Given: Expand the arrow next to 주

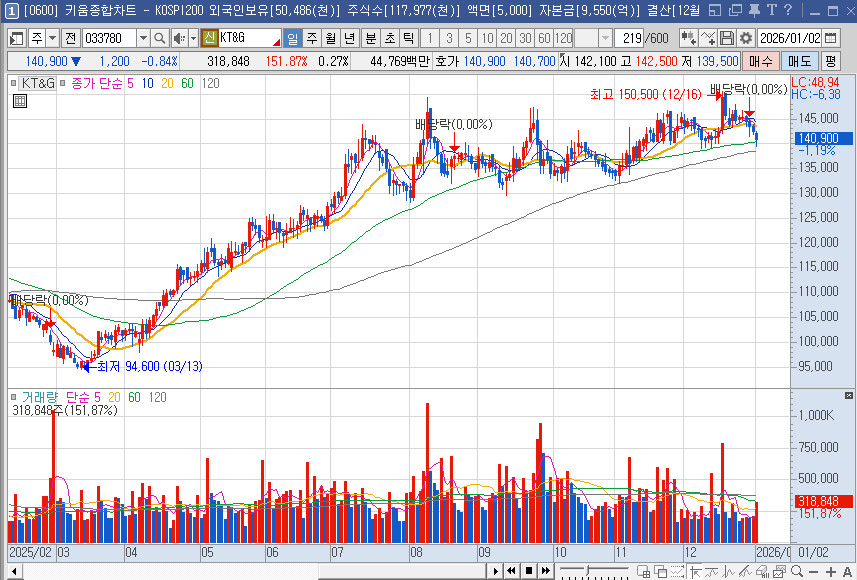Looking at the screenshot, I should 52,38.
